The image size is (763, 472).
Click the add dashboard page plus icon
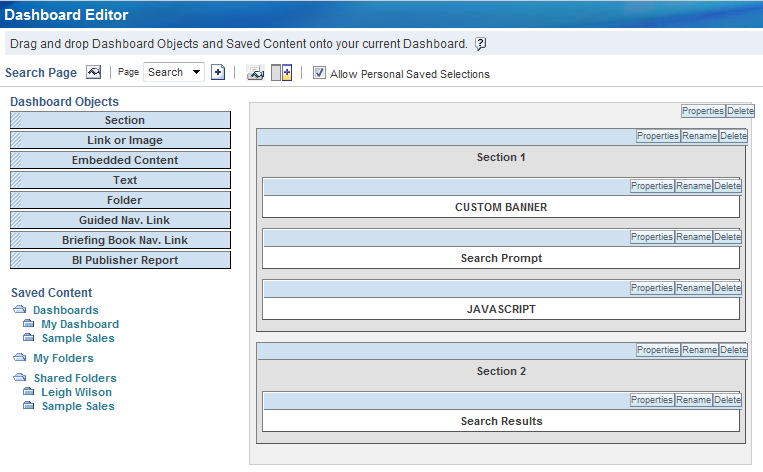click(218, 72)
